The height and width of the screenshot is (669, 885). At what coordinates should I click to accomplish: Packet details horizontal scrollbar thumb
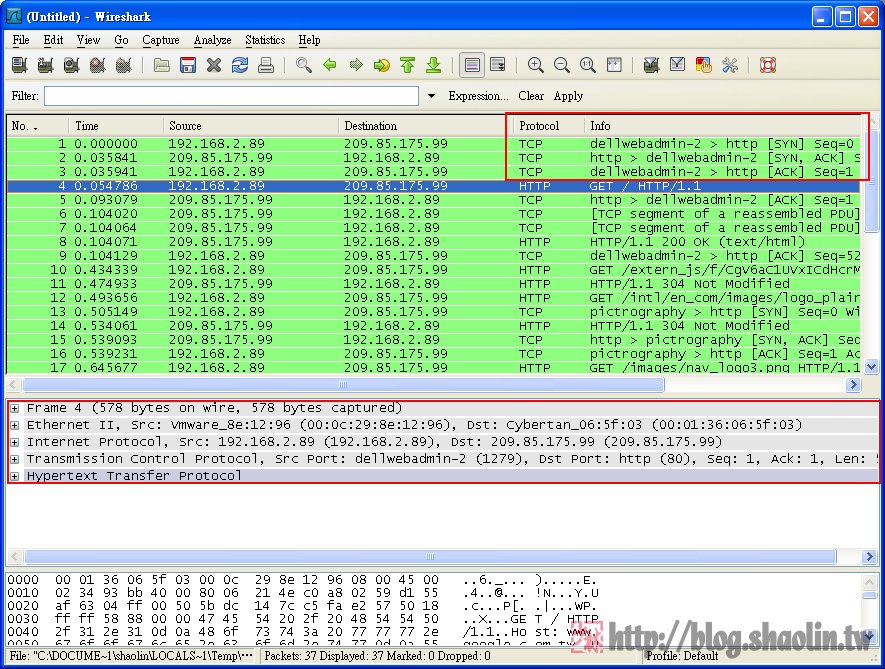point(430,557)
